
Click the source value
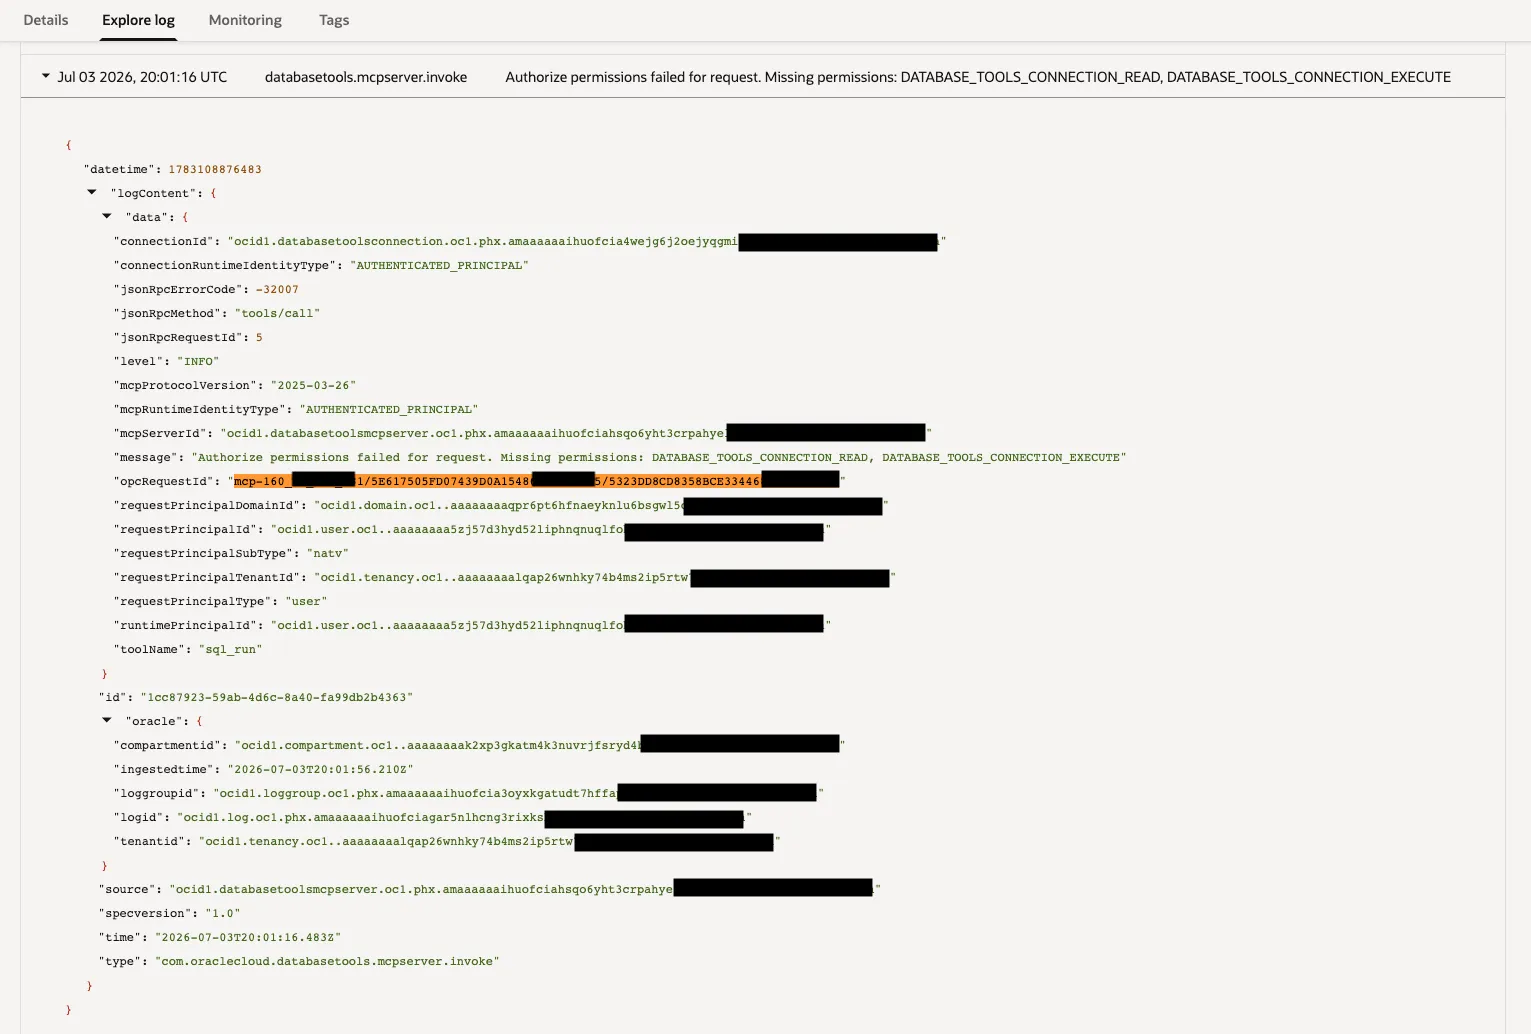[x=525, y=889]
